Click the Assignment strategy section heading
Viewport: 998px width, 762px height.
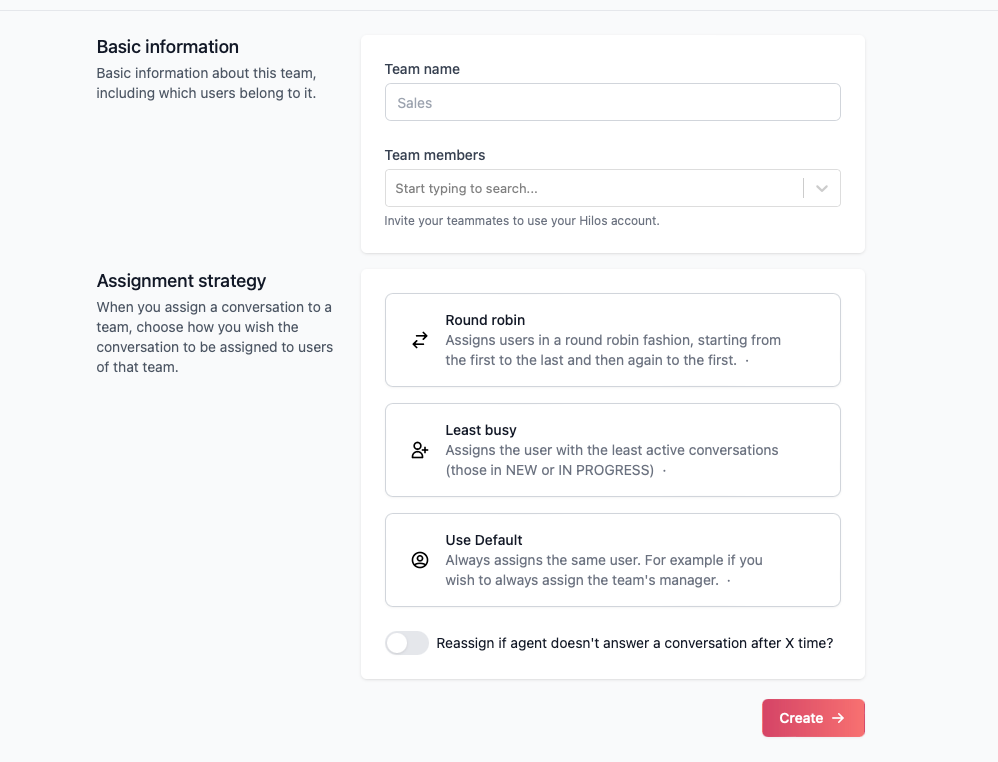click(x=181, y=281)
